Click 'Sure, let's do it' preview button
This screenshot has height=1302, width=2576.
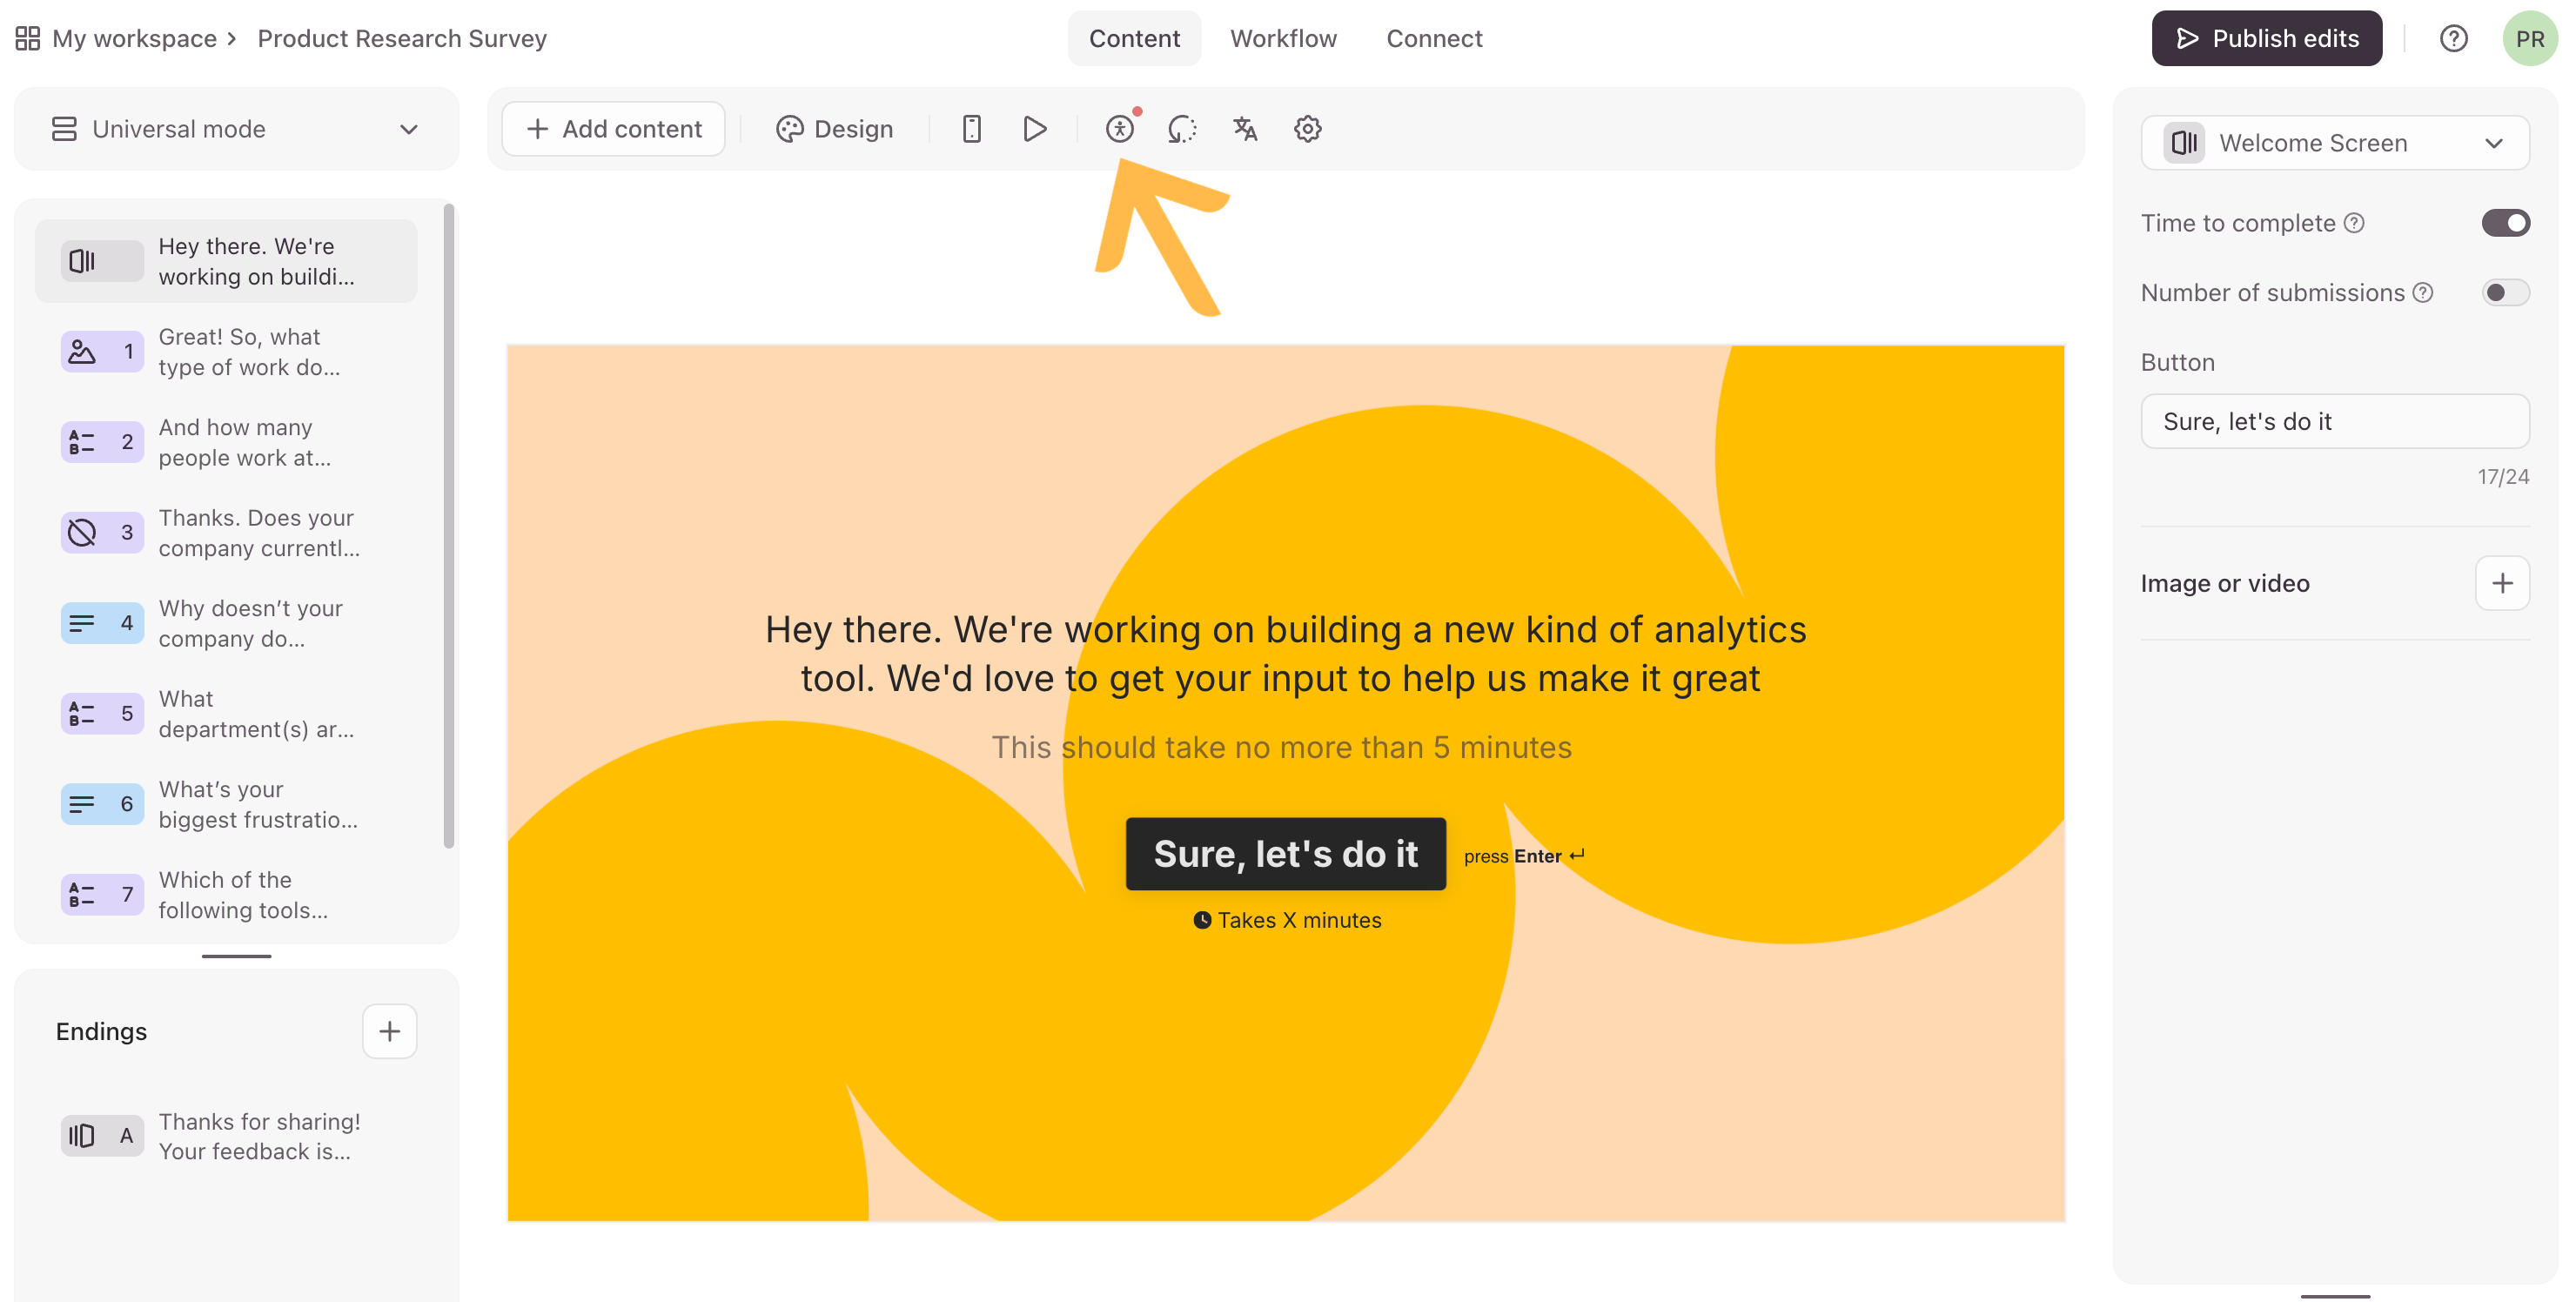click(1285, 854)
